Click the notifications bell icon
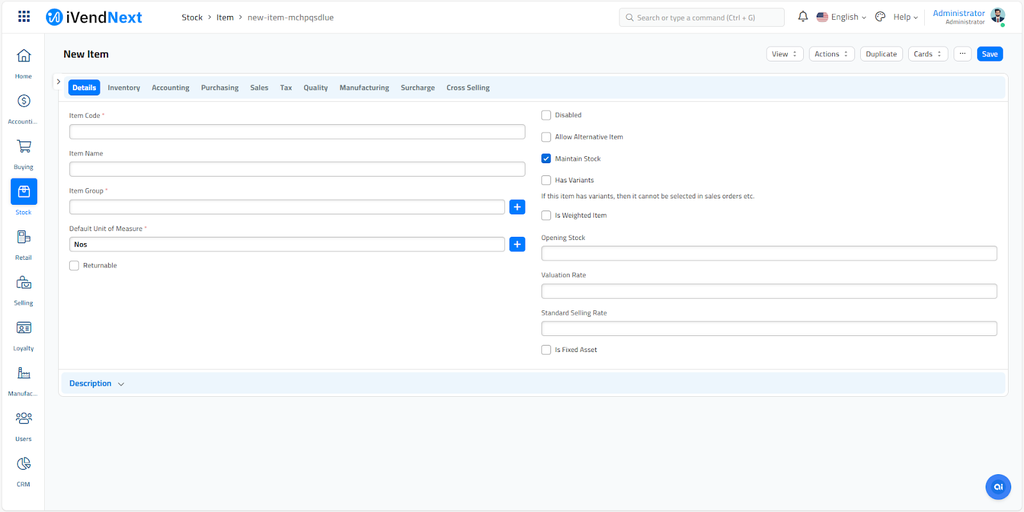The height and width of the screenshot is (512, 1024). (x=803, y=17)
